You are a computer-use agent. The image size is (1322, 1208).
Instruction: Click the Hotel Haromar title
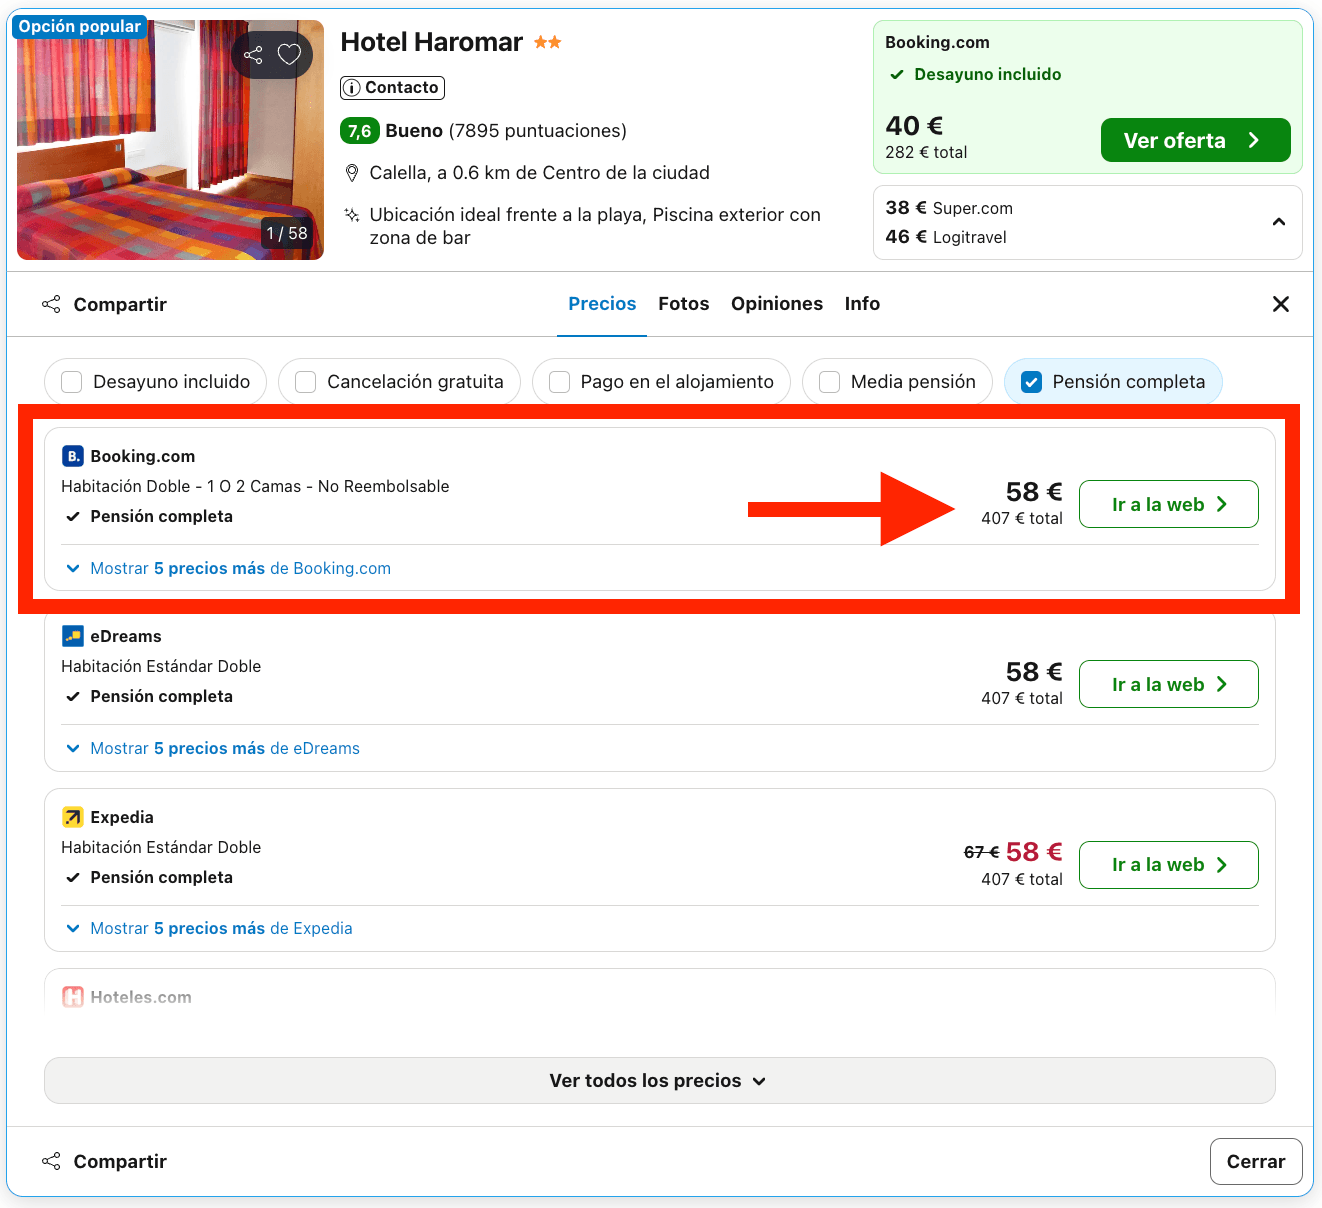tap(431, 42)
